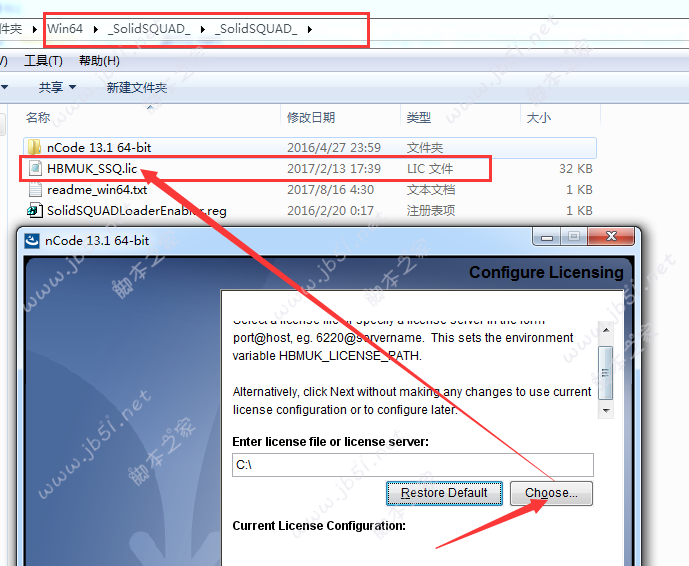The height and width of the screenshot is (566, 689).
Task: Click the instructions scrollbar up arrow
Action: pos(606,330)
